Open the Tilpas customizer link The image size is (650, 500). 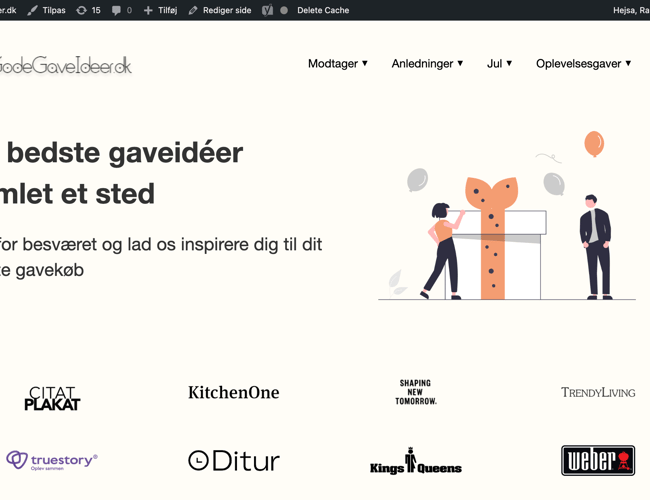(46, 10)
